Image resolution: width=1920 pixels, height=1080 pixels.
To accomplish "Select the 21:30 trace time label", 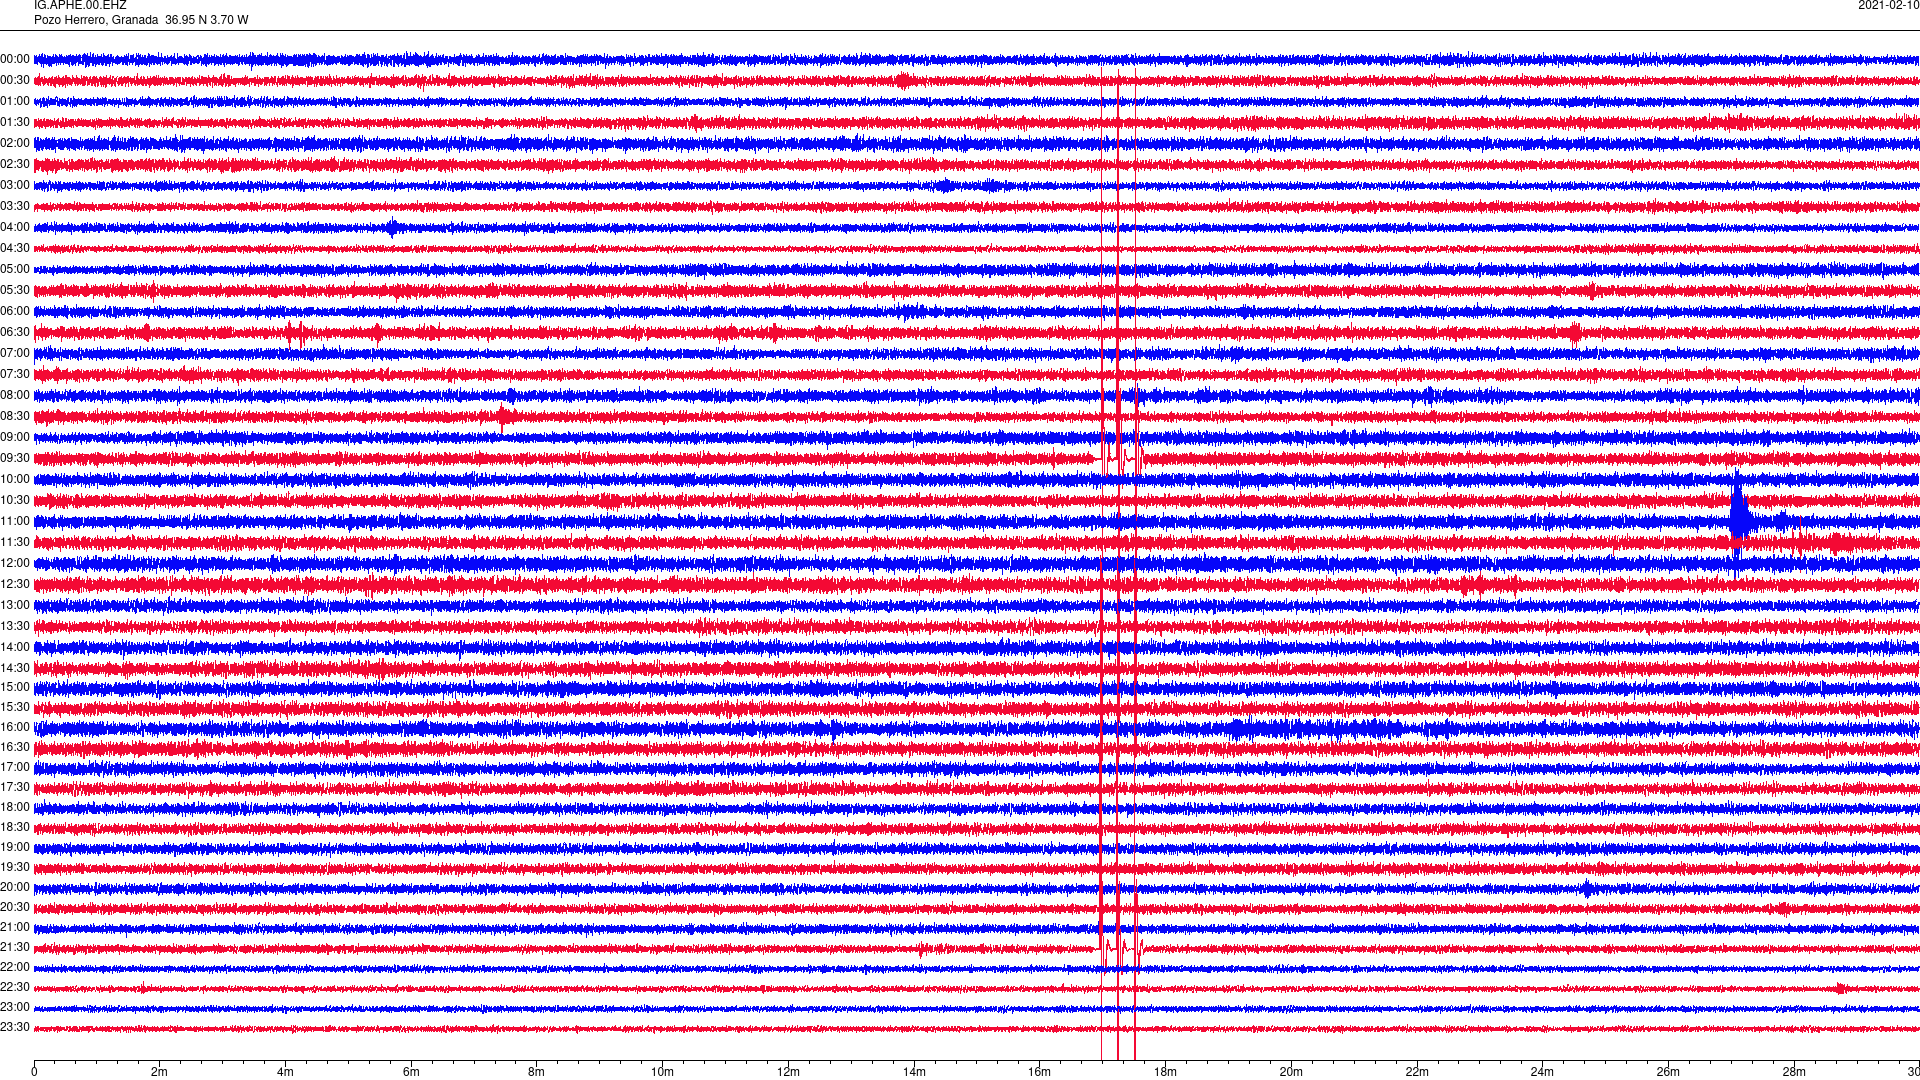I will coord(15,948).
